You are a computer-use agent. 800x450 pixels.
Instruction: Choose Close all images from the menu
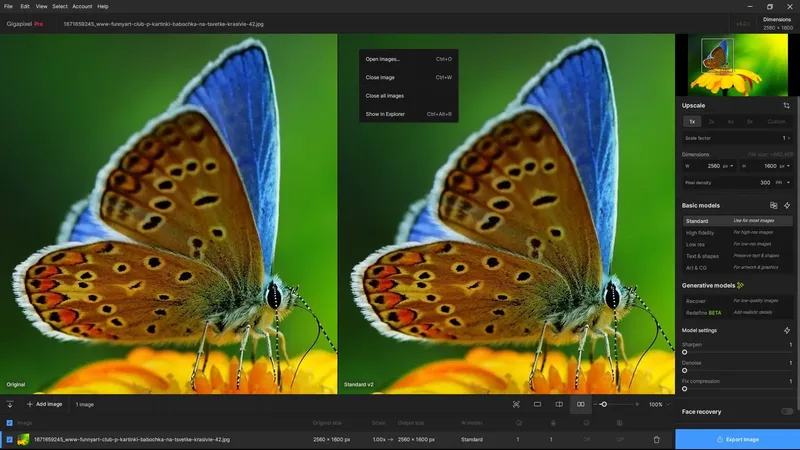[x=385, y=96]
